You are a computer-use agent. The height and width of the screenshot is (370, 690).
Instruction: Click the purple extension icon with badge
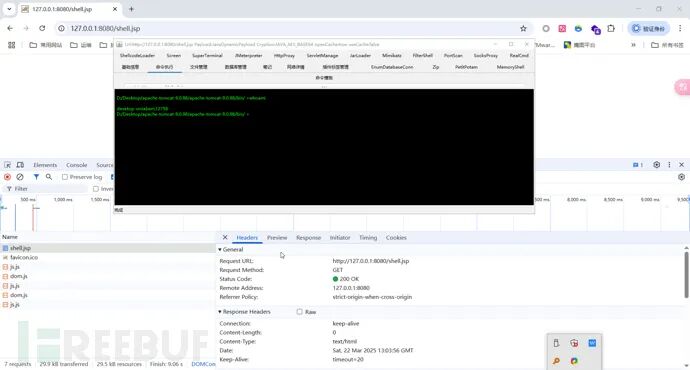pyautogui.click(x=595, y=29)
